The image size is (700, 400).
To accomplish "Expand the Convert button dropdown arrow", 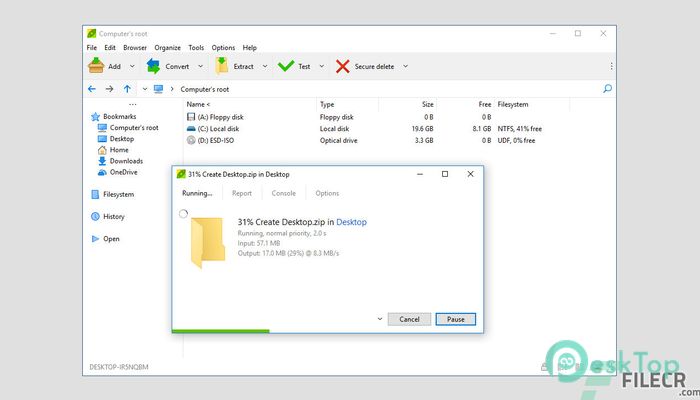I will (x=200, y=66).
